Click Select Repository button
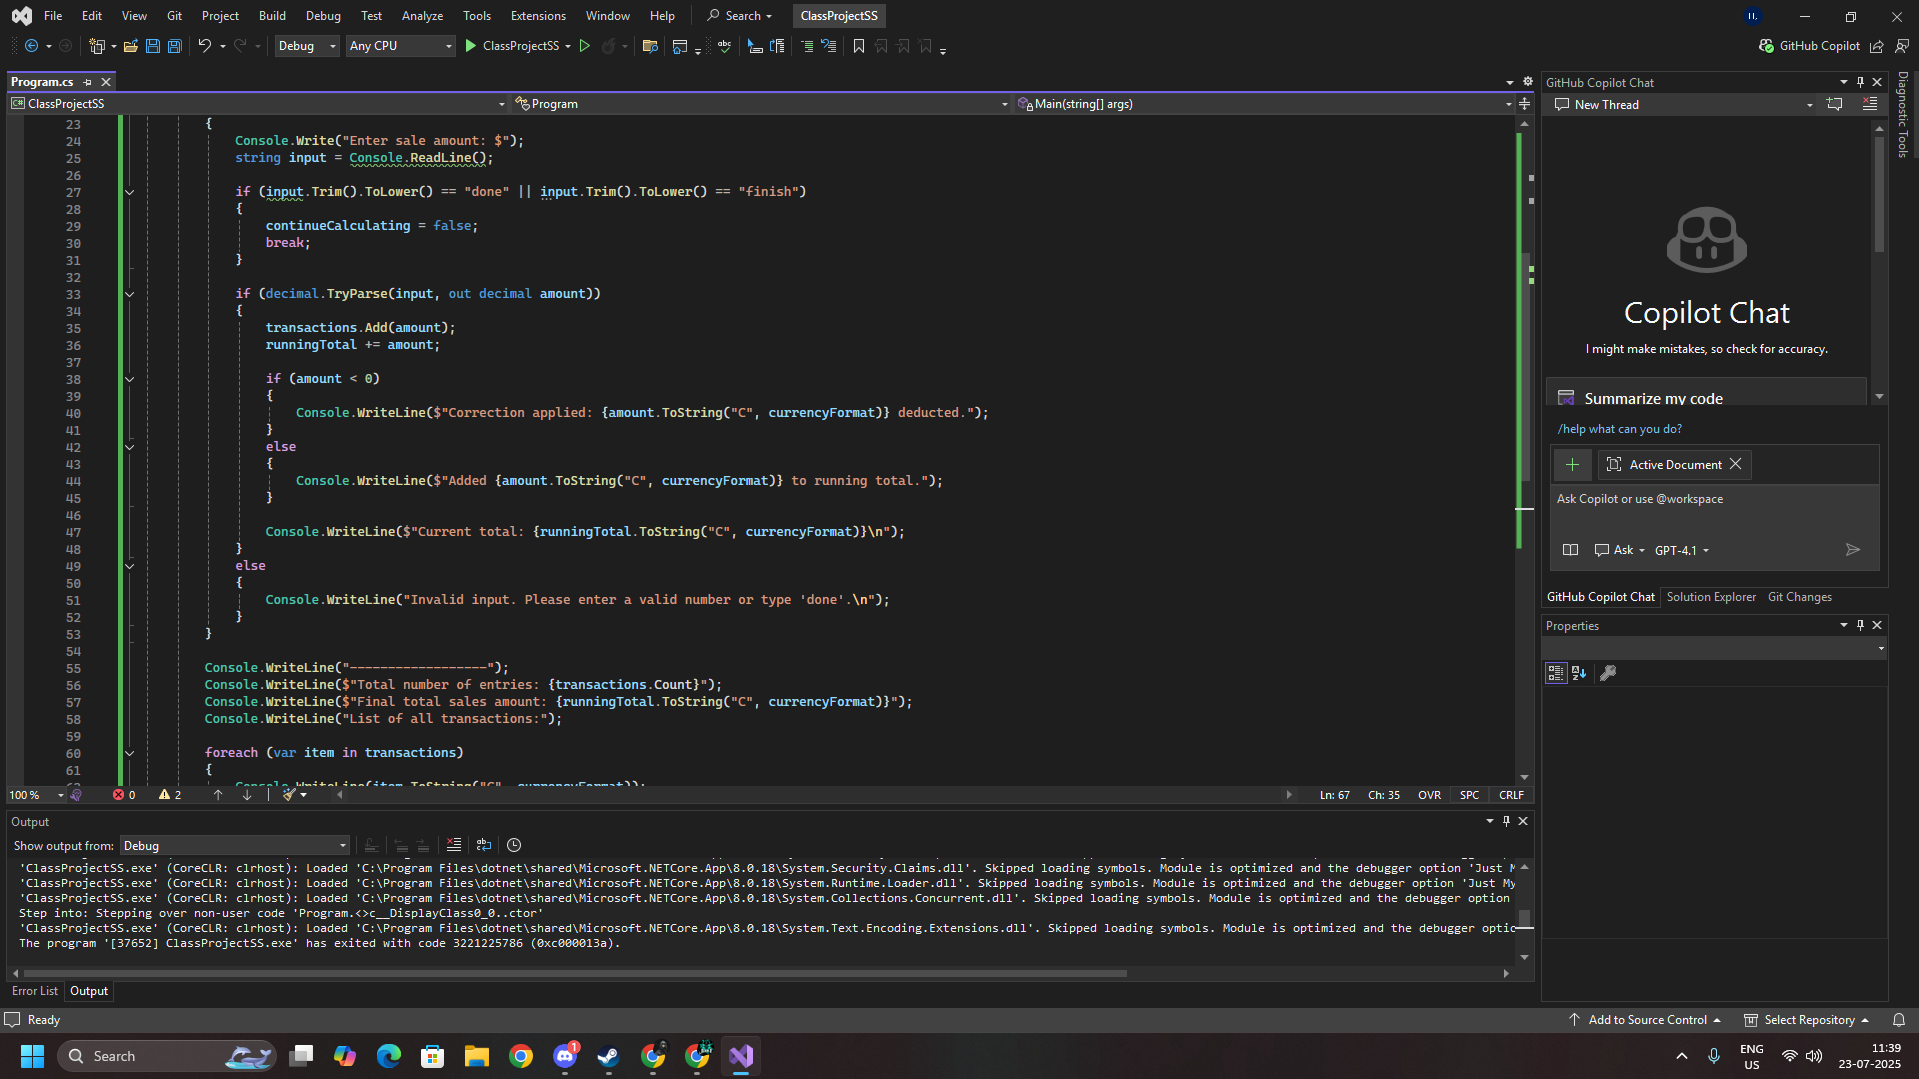The image size is (1919, 1079). (x=1807, y=1020)
